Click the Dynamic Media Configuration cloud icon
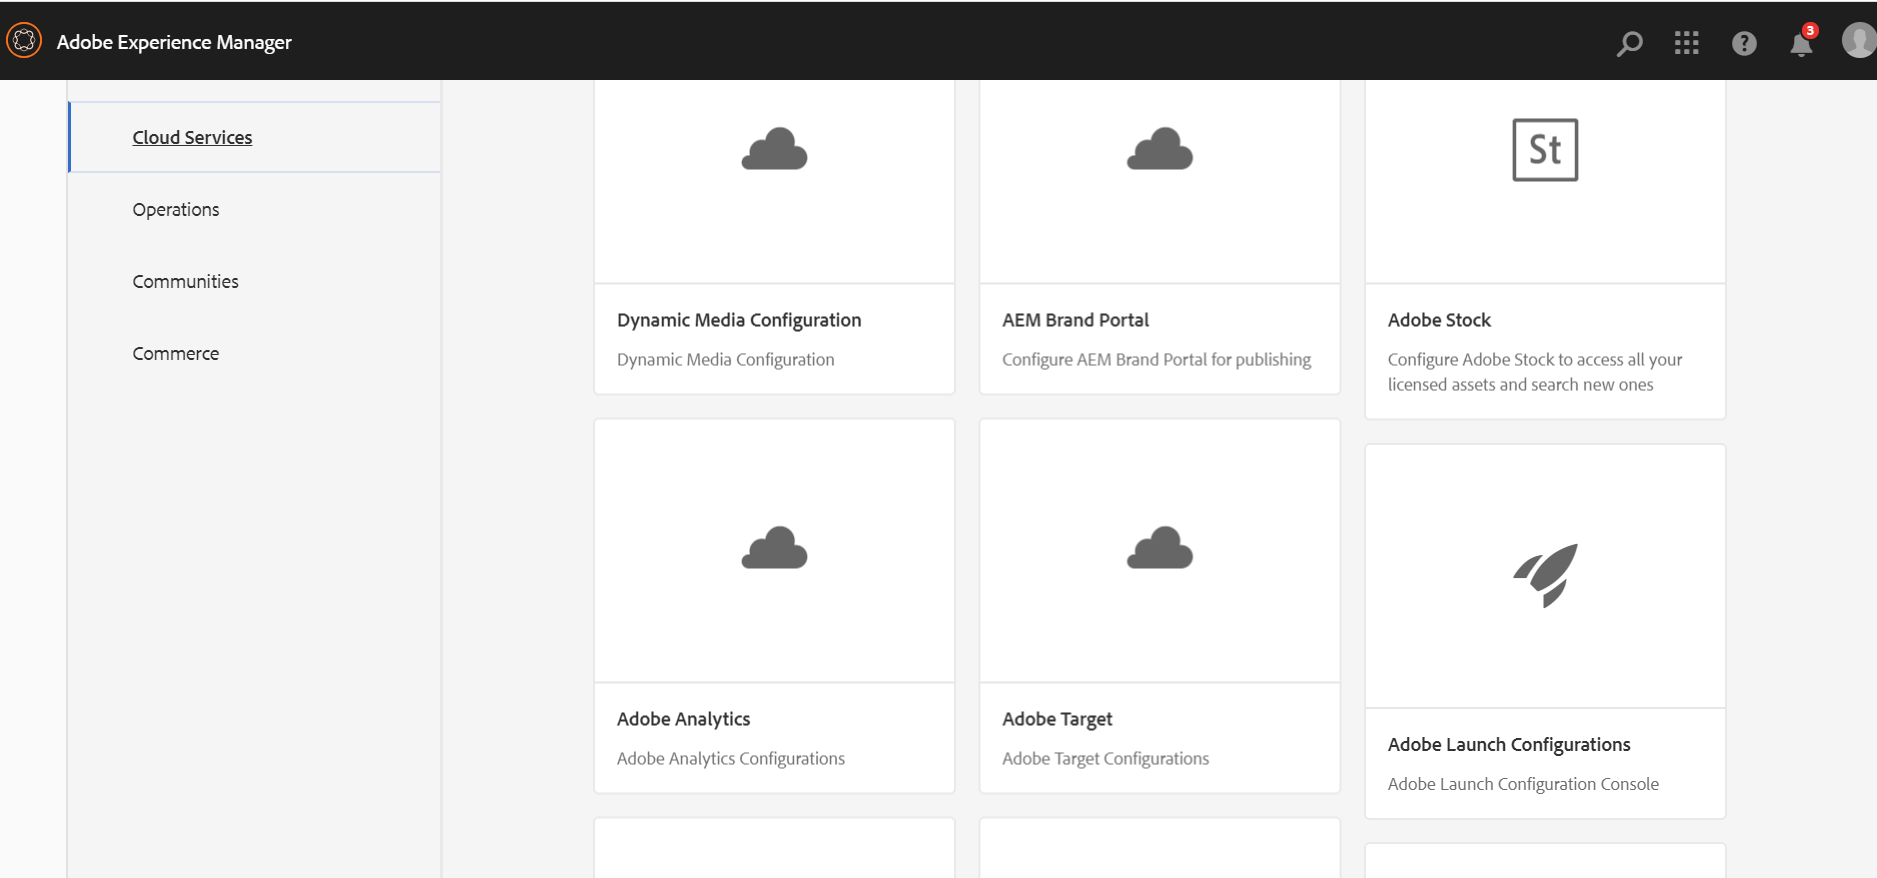Screen dimensions: 1877x878 click(x=774, y=149)
